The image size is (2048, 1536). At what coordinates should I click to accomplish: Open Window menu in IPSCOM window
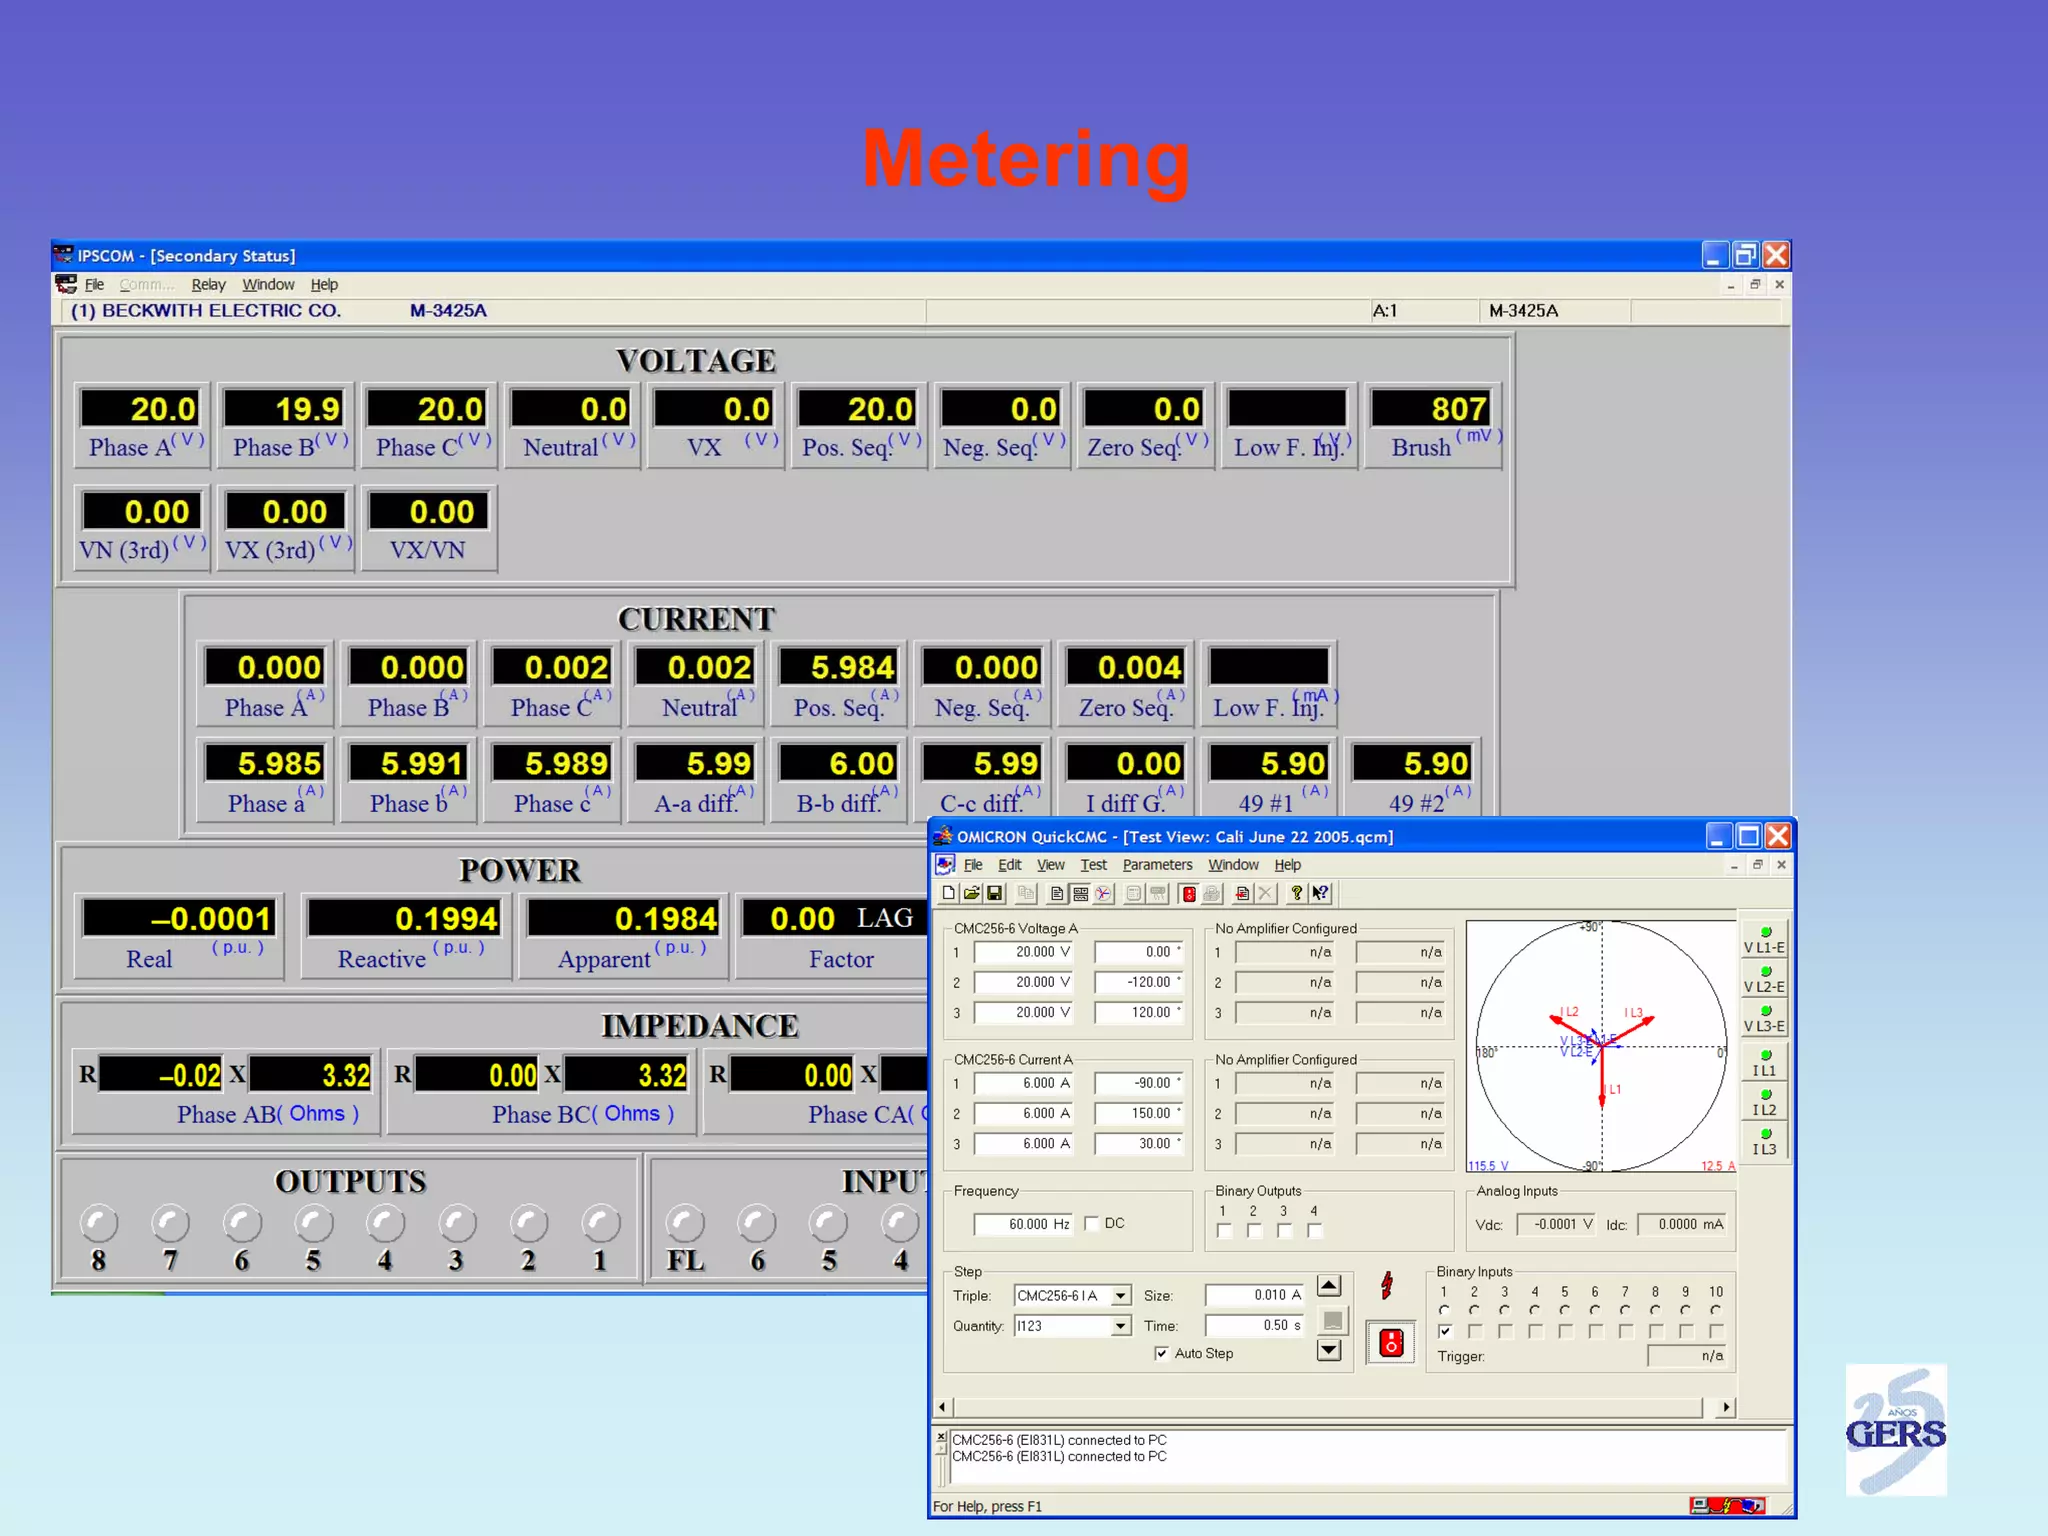[268, 284]
